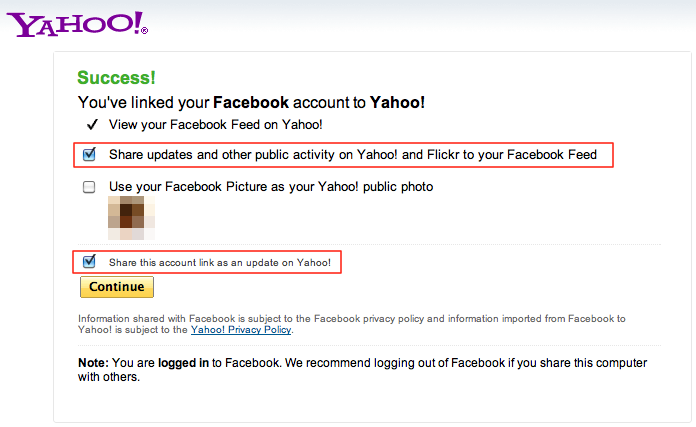
Task: Click the registered trademark symbol on the Yahoo logo
Action: click(144, 31)
